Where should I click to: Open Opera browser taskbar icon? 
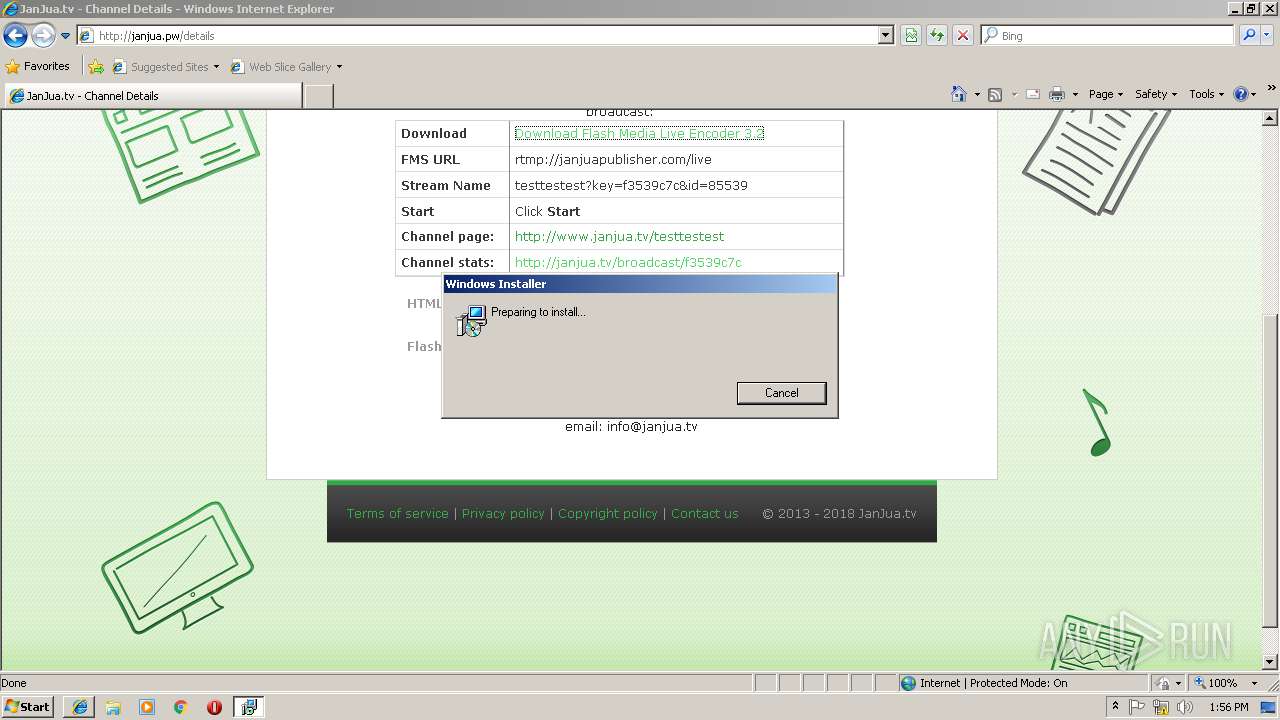pos(214,707)
